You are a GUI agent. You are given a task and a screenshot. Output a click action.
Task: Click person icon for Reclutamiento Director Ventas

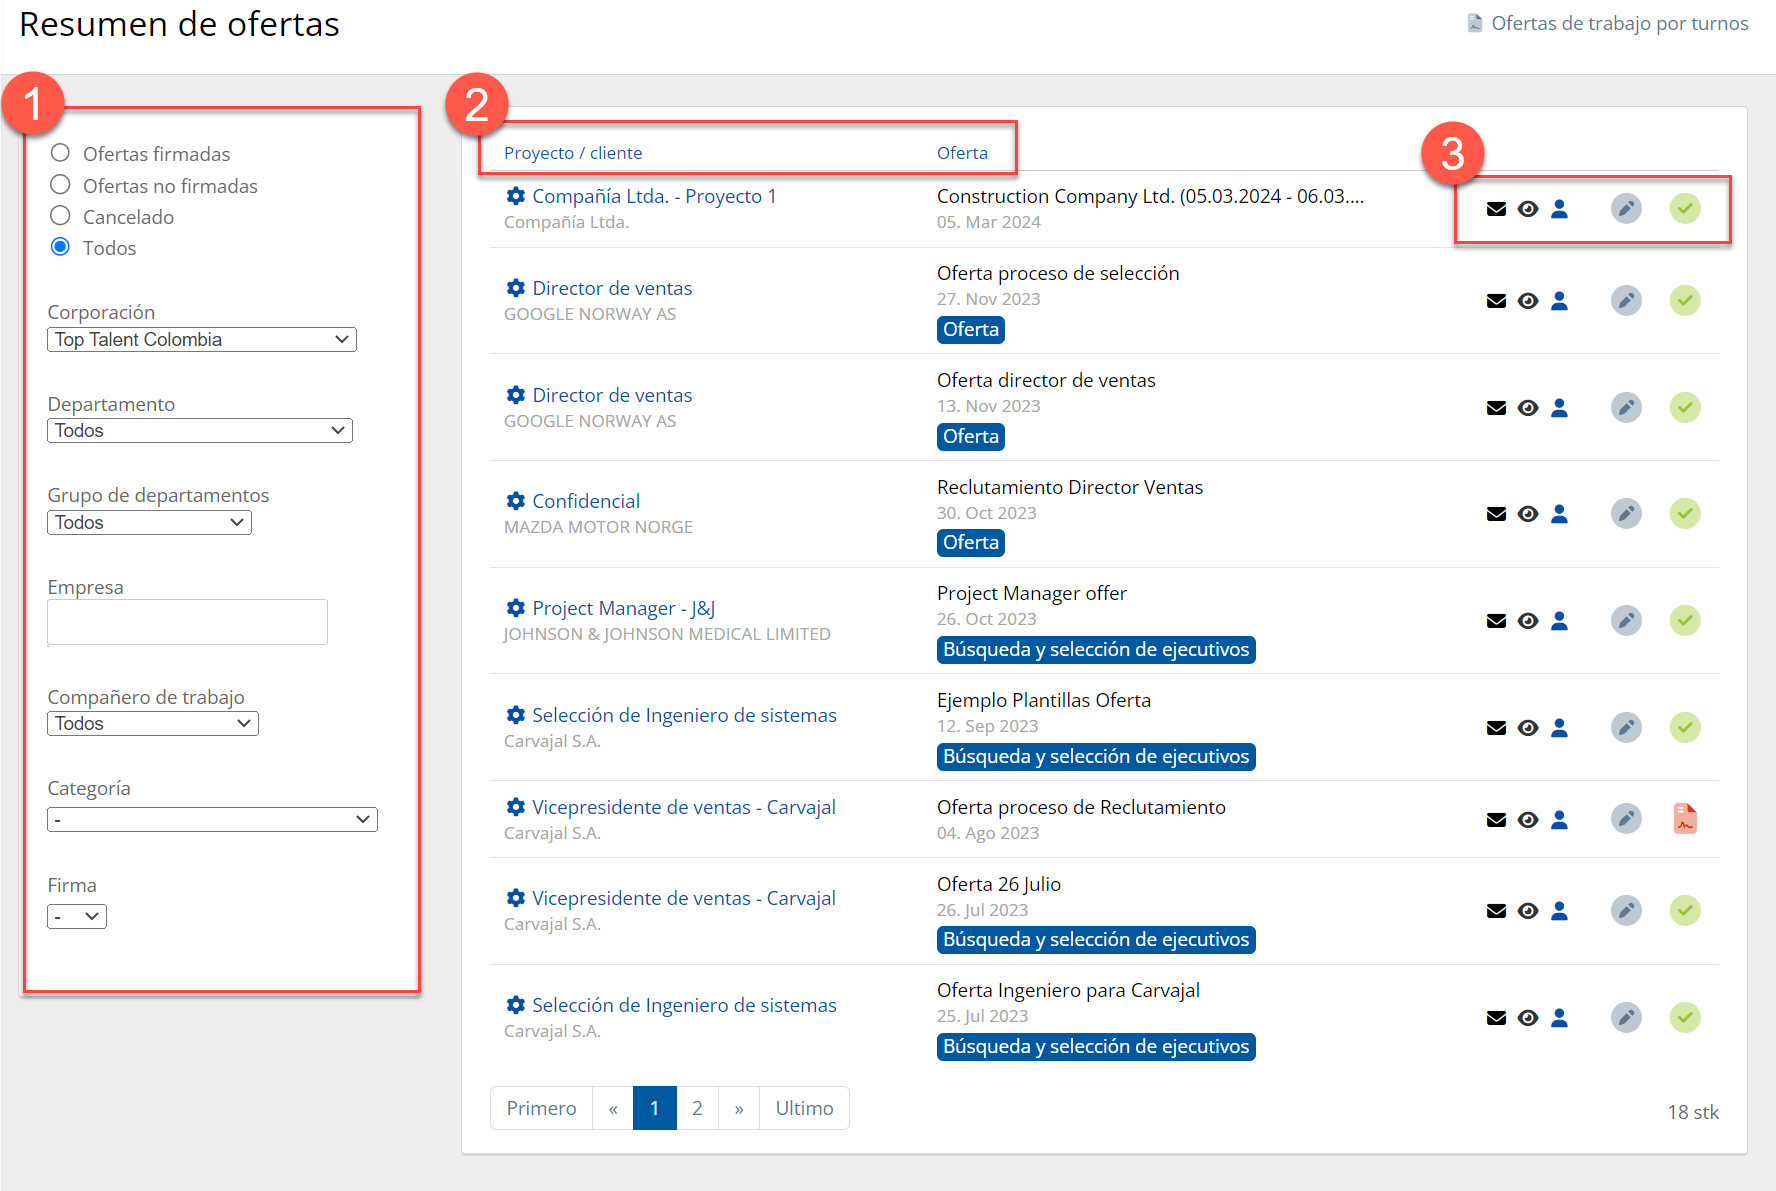1559,514
